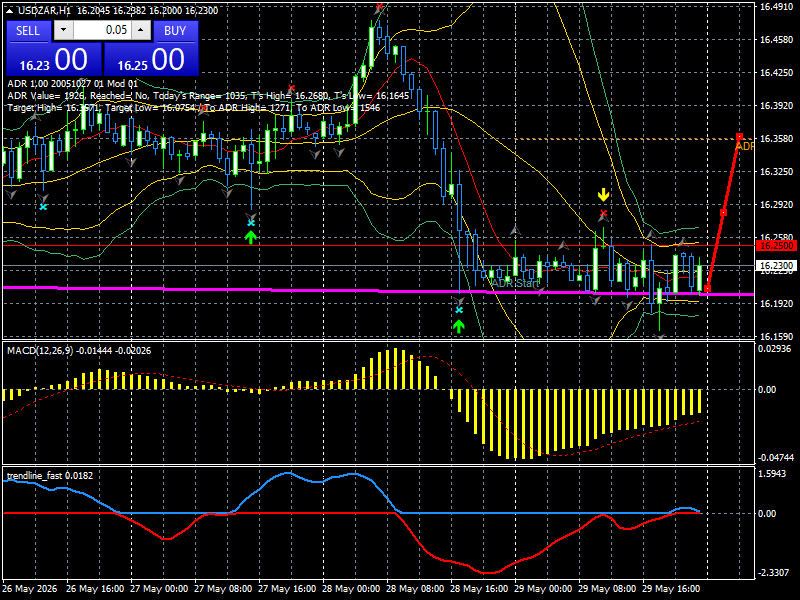This screenshot has width=800, height=600.
Task: Click the trendline_fast 0.0182 indicator label
Action: (50, 476)
